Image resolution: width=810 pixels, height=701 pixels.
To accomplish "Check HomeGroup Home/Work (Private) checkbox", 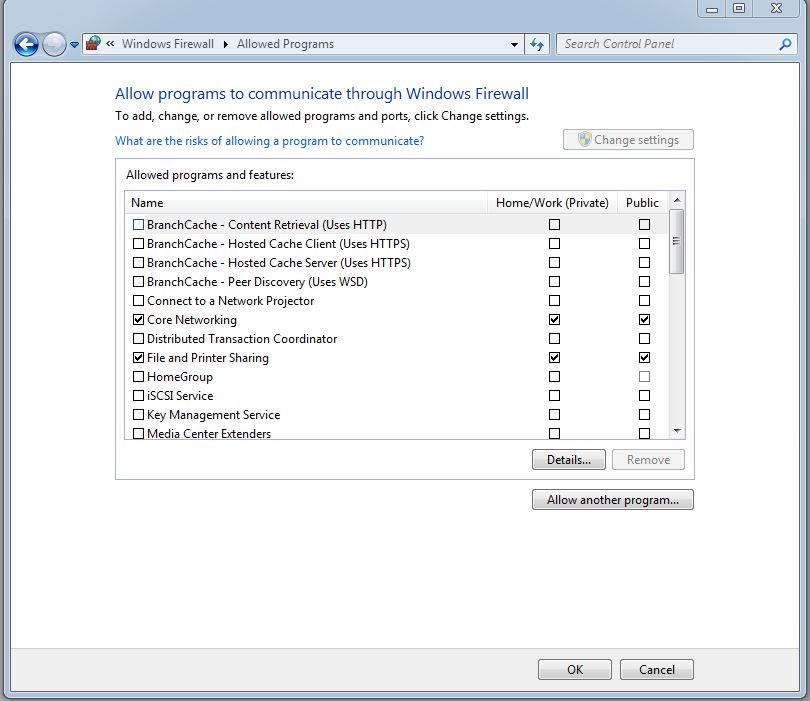I will point(554,377).
